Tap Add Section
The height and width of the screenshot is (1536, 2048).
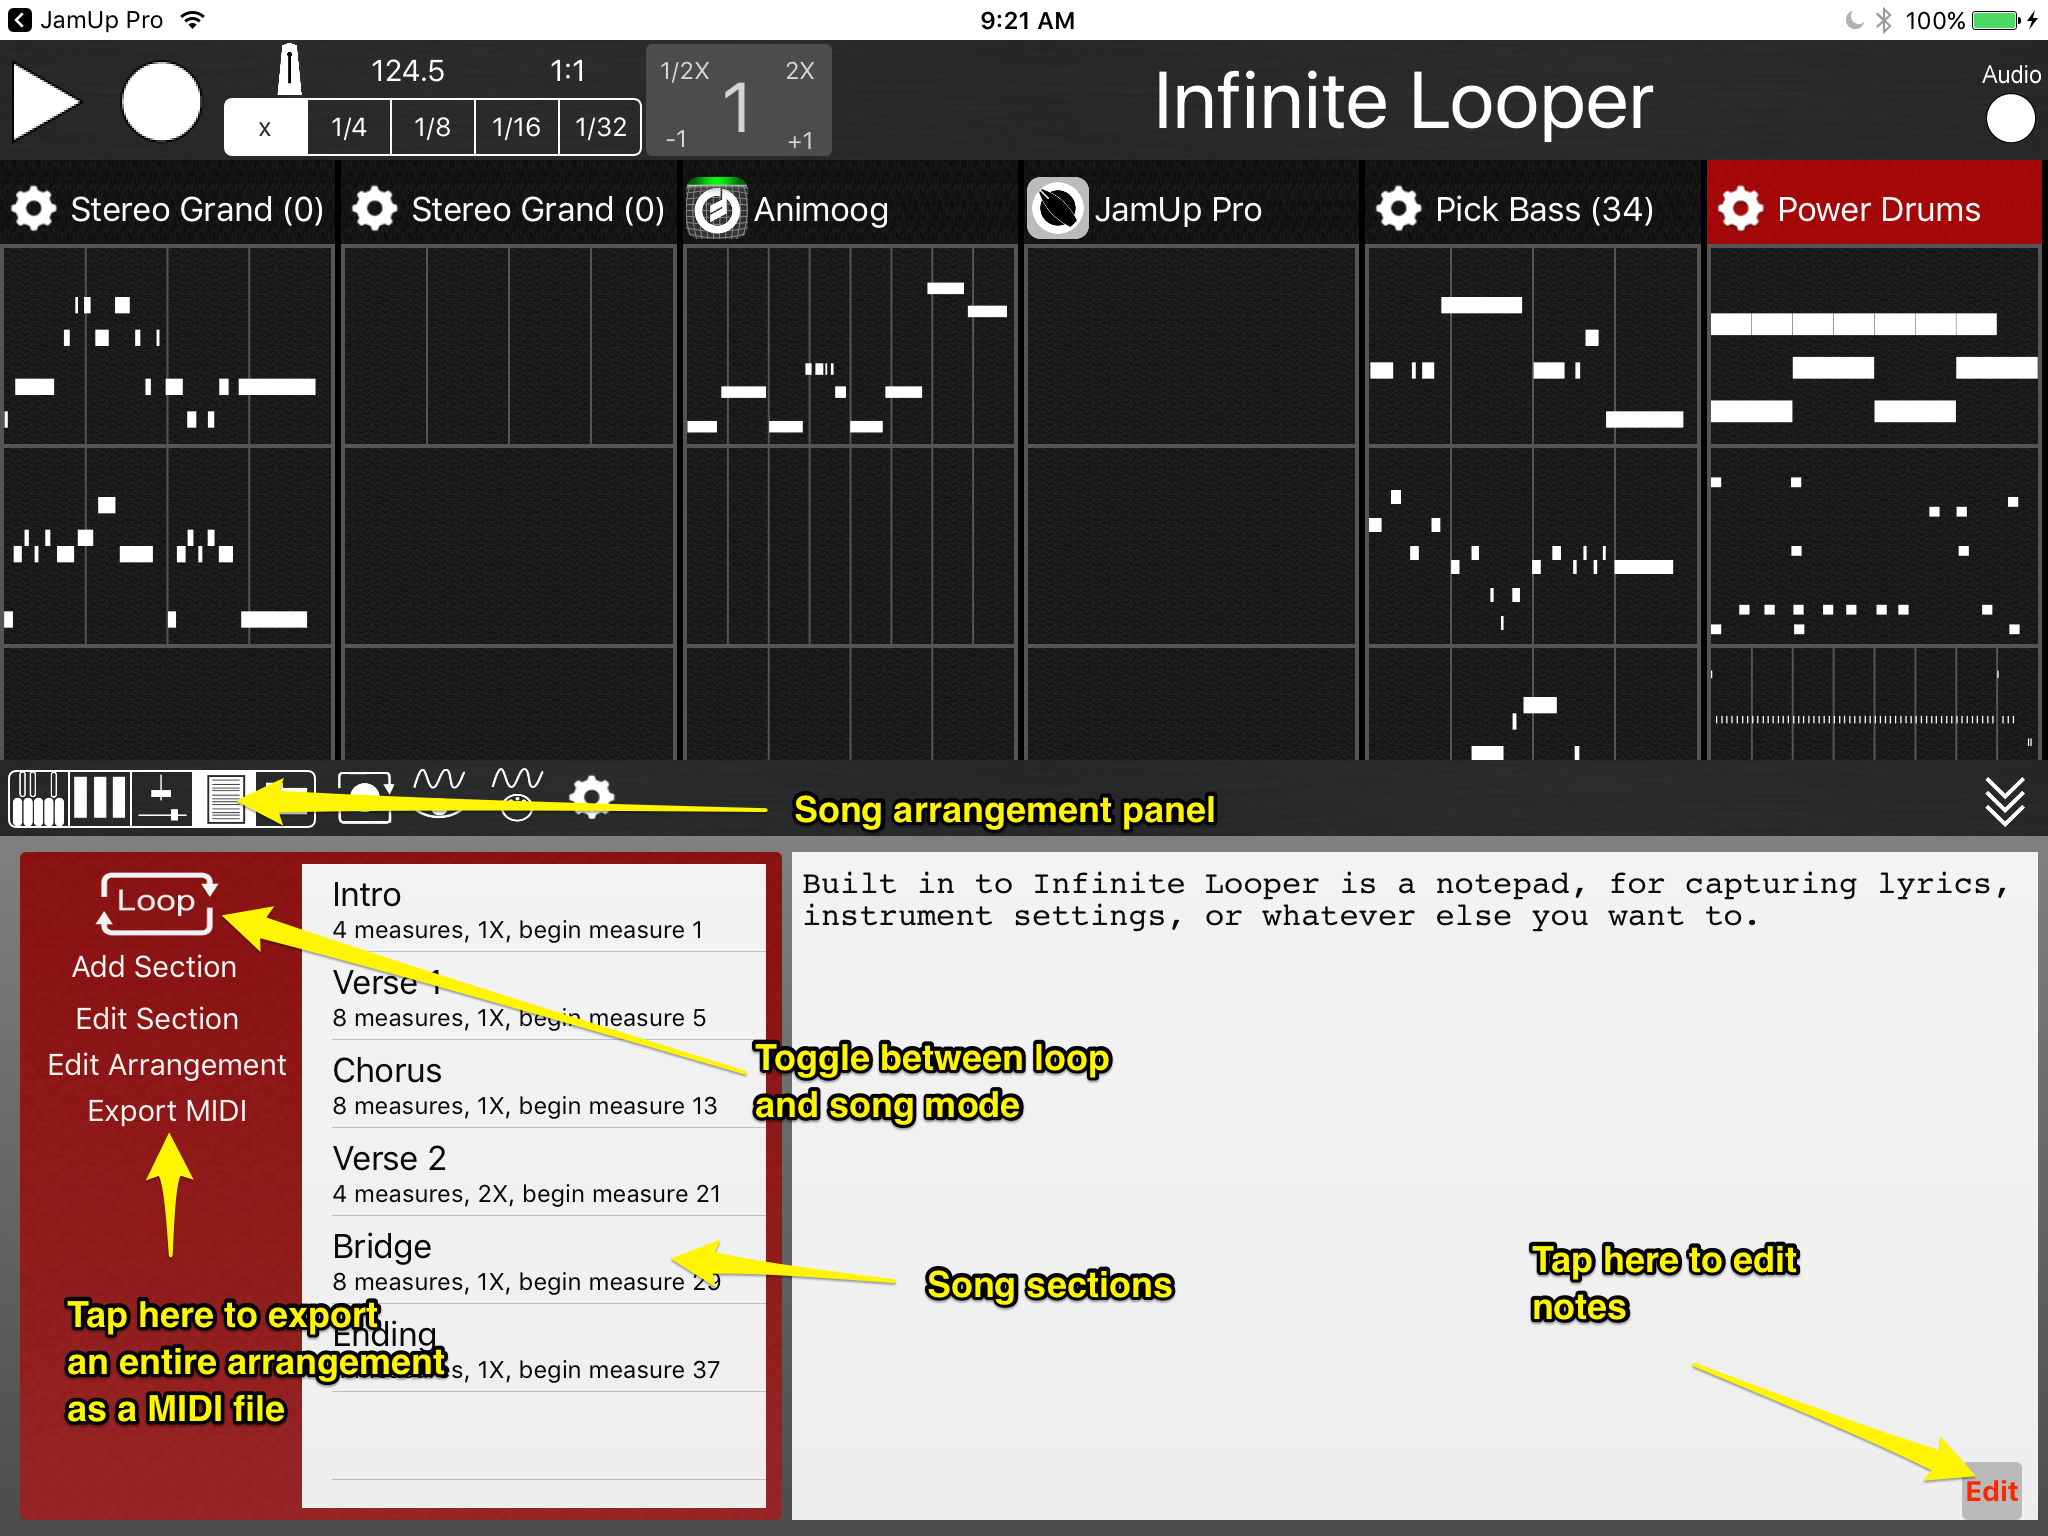click(155, 967)
